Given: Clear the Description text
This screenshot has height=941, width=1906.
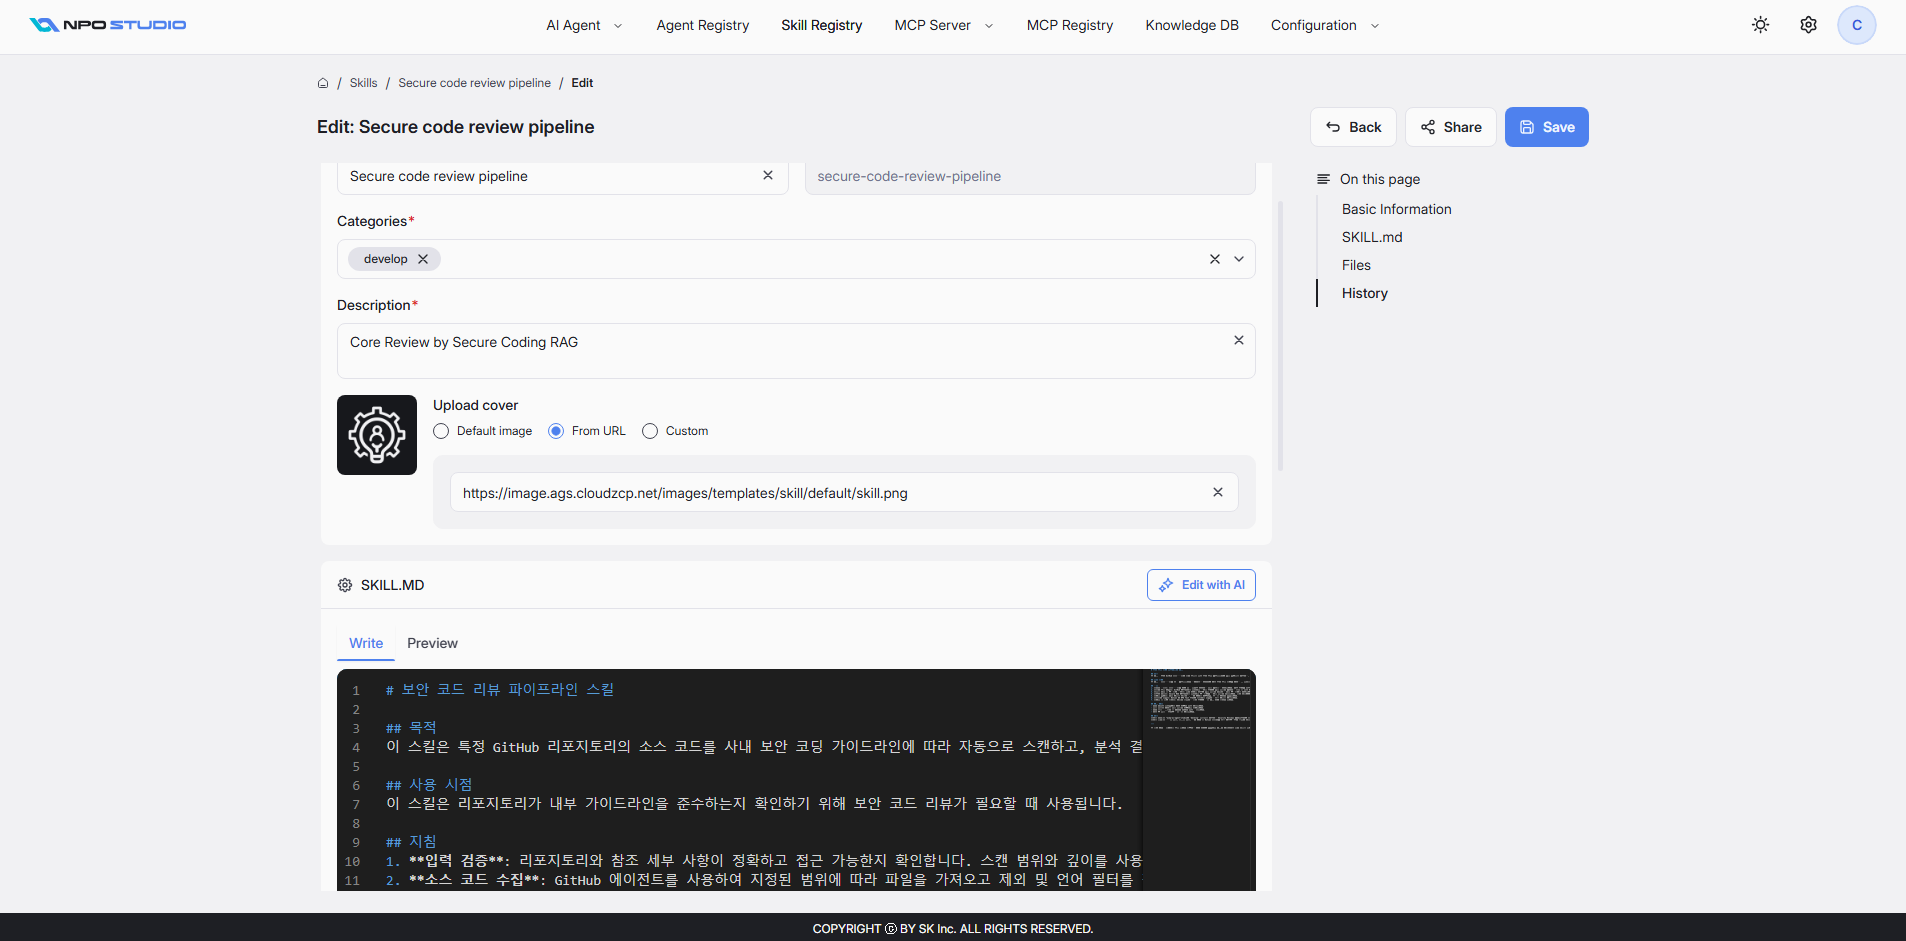Looking at the screenshot, I should point(1239,340).
